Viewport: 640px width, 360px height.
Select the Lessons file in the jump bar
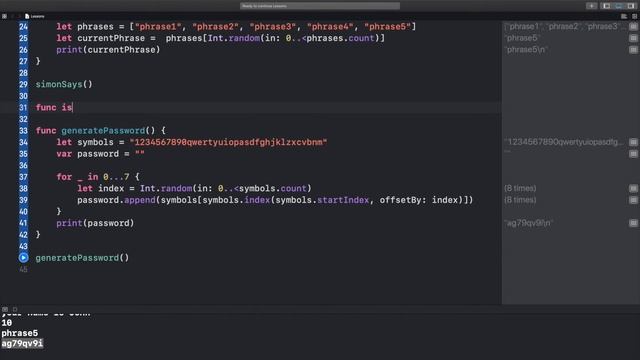point(35,16)
